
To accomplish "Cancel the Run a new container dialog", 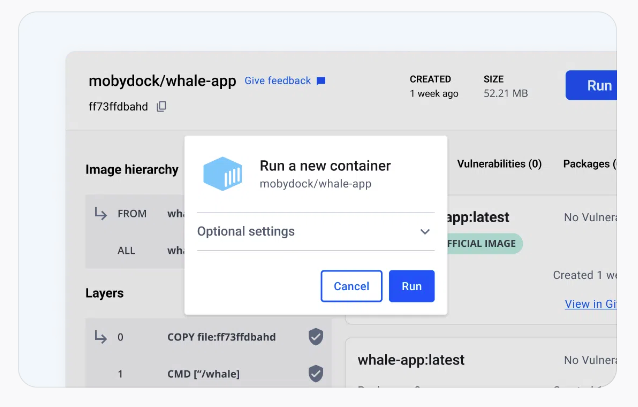I will click(352, 286).
